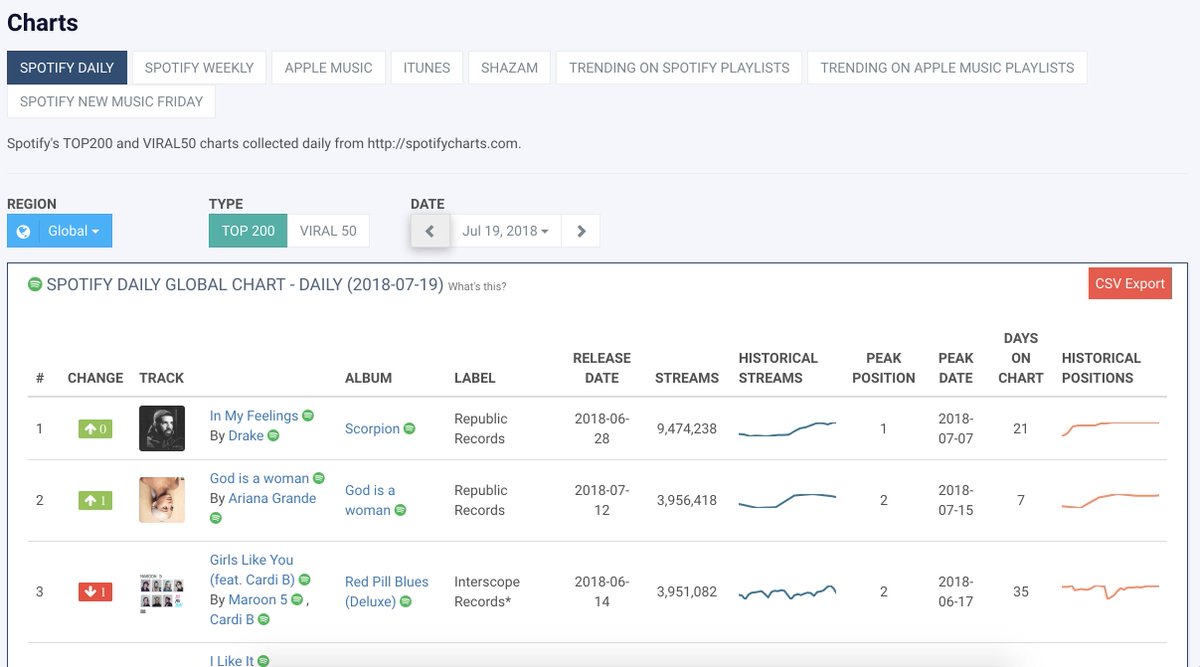Click the Spotify icon beside Drake
Viewport: 1200px width, 667px height.
pyautogui.click(x=274, y=435)
